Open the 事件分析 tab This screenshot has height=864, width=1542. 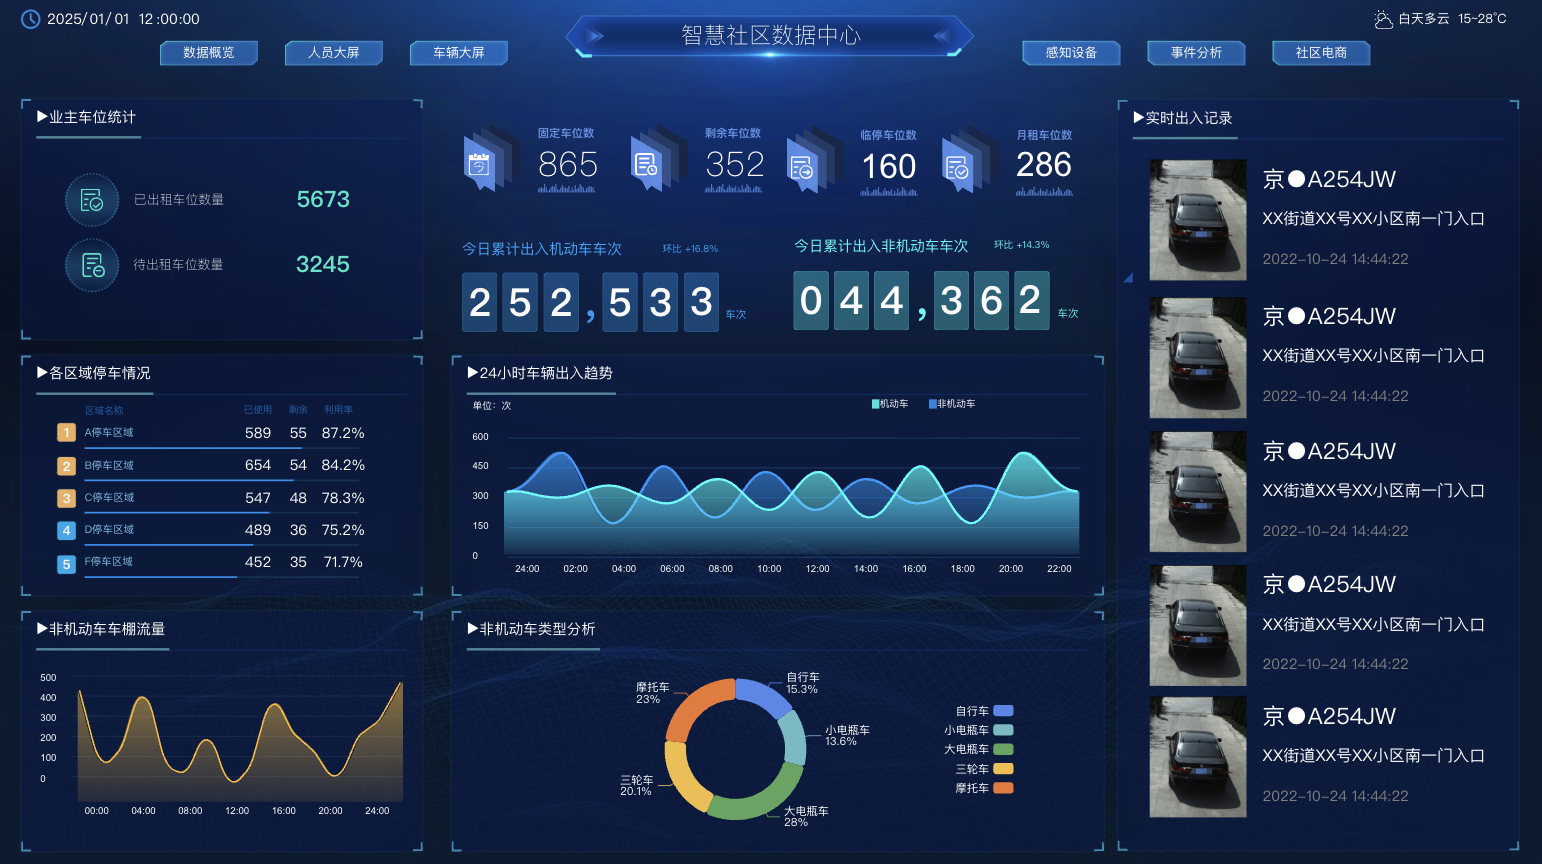click(1196, 53)
